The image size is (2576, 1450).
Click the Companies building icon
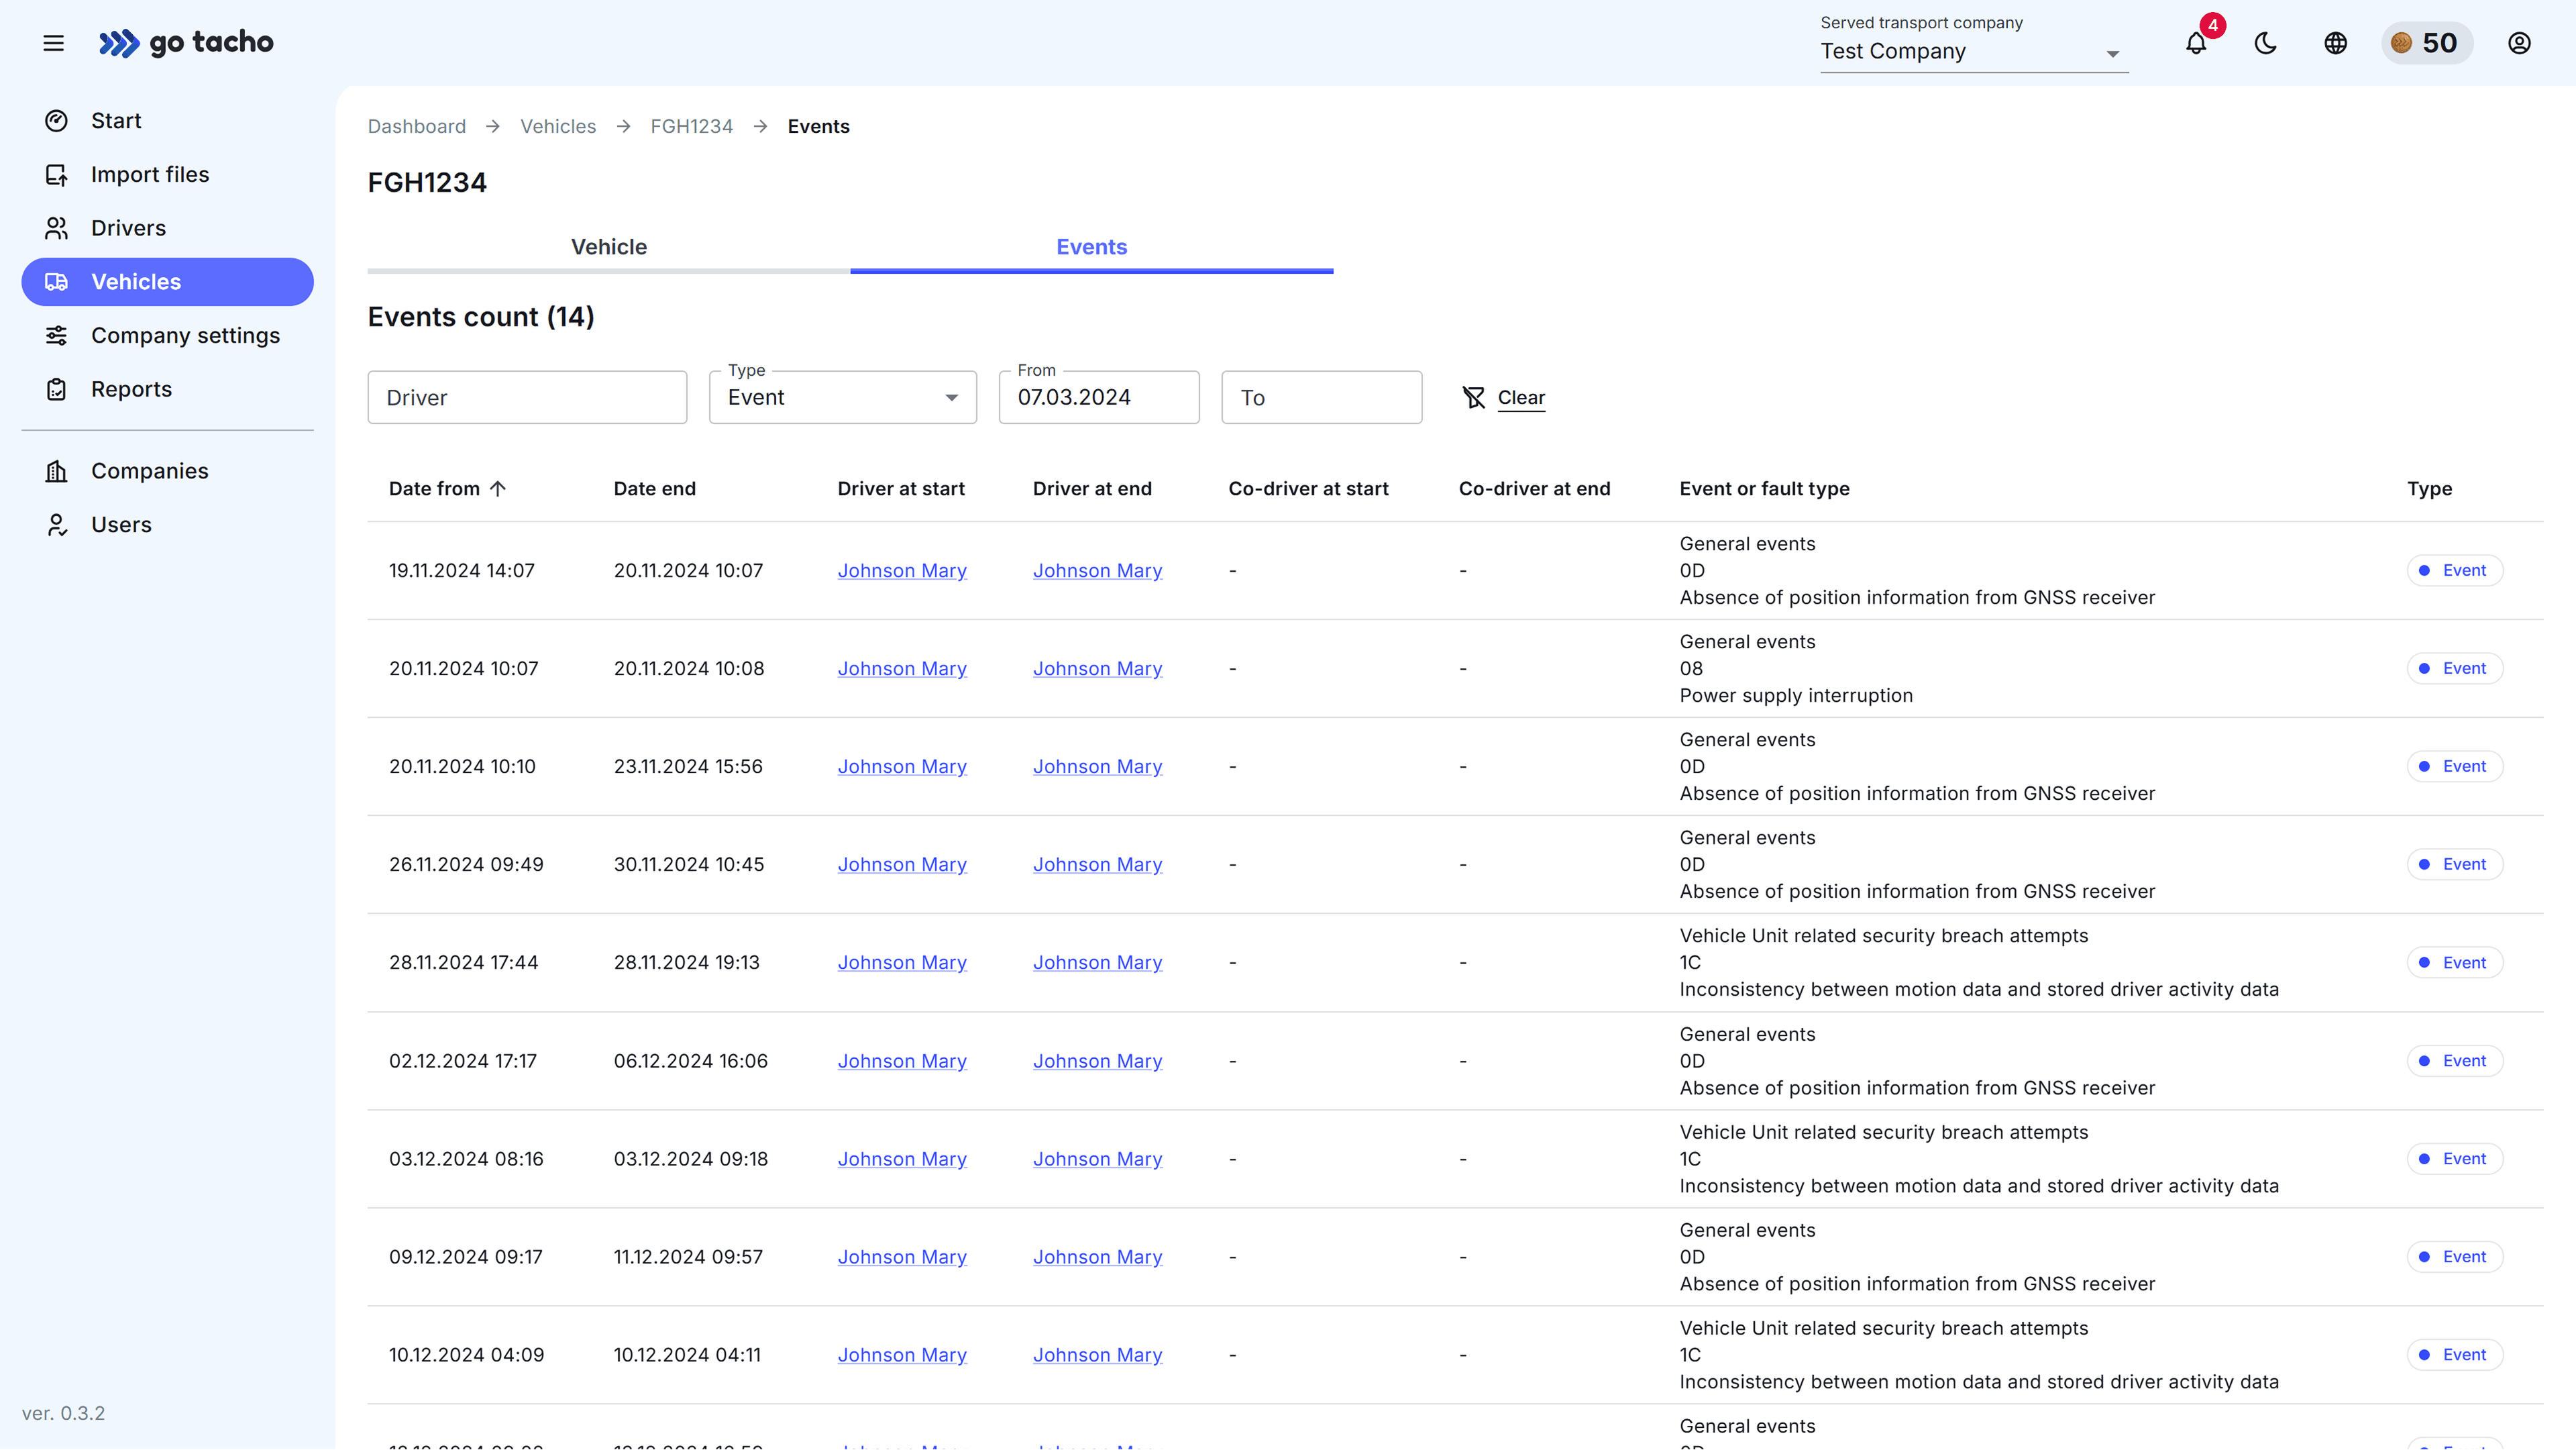point(57,471)
